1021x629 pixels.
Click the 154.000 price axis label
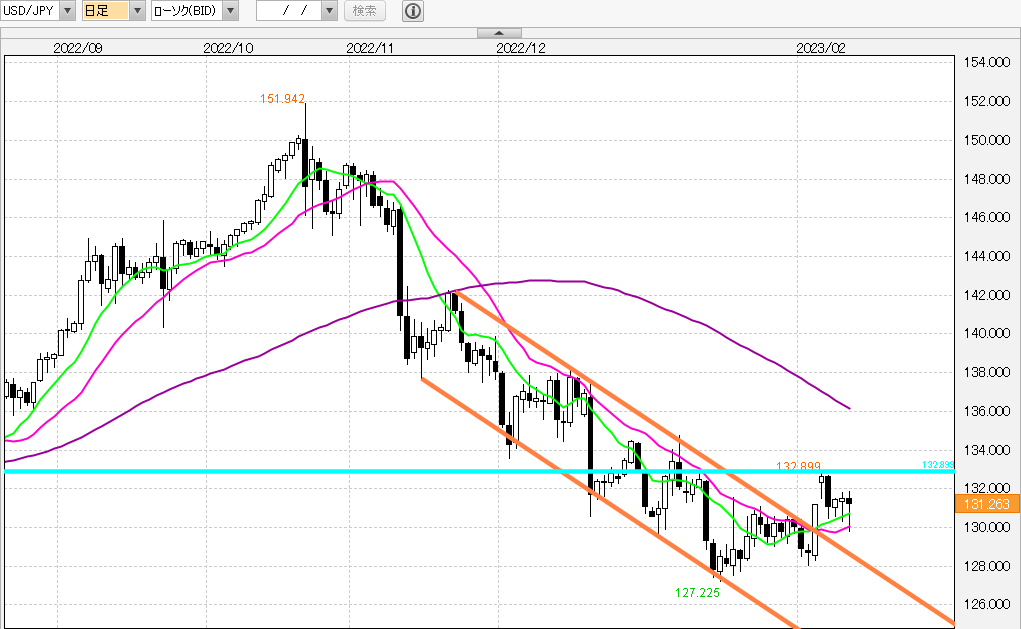point(986,63)
